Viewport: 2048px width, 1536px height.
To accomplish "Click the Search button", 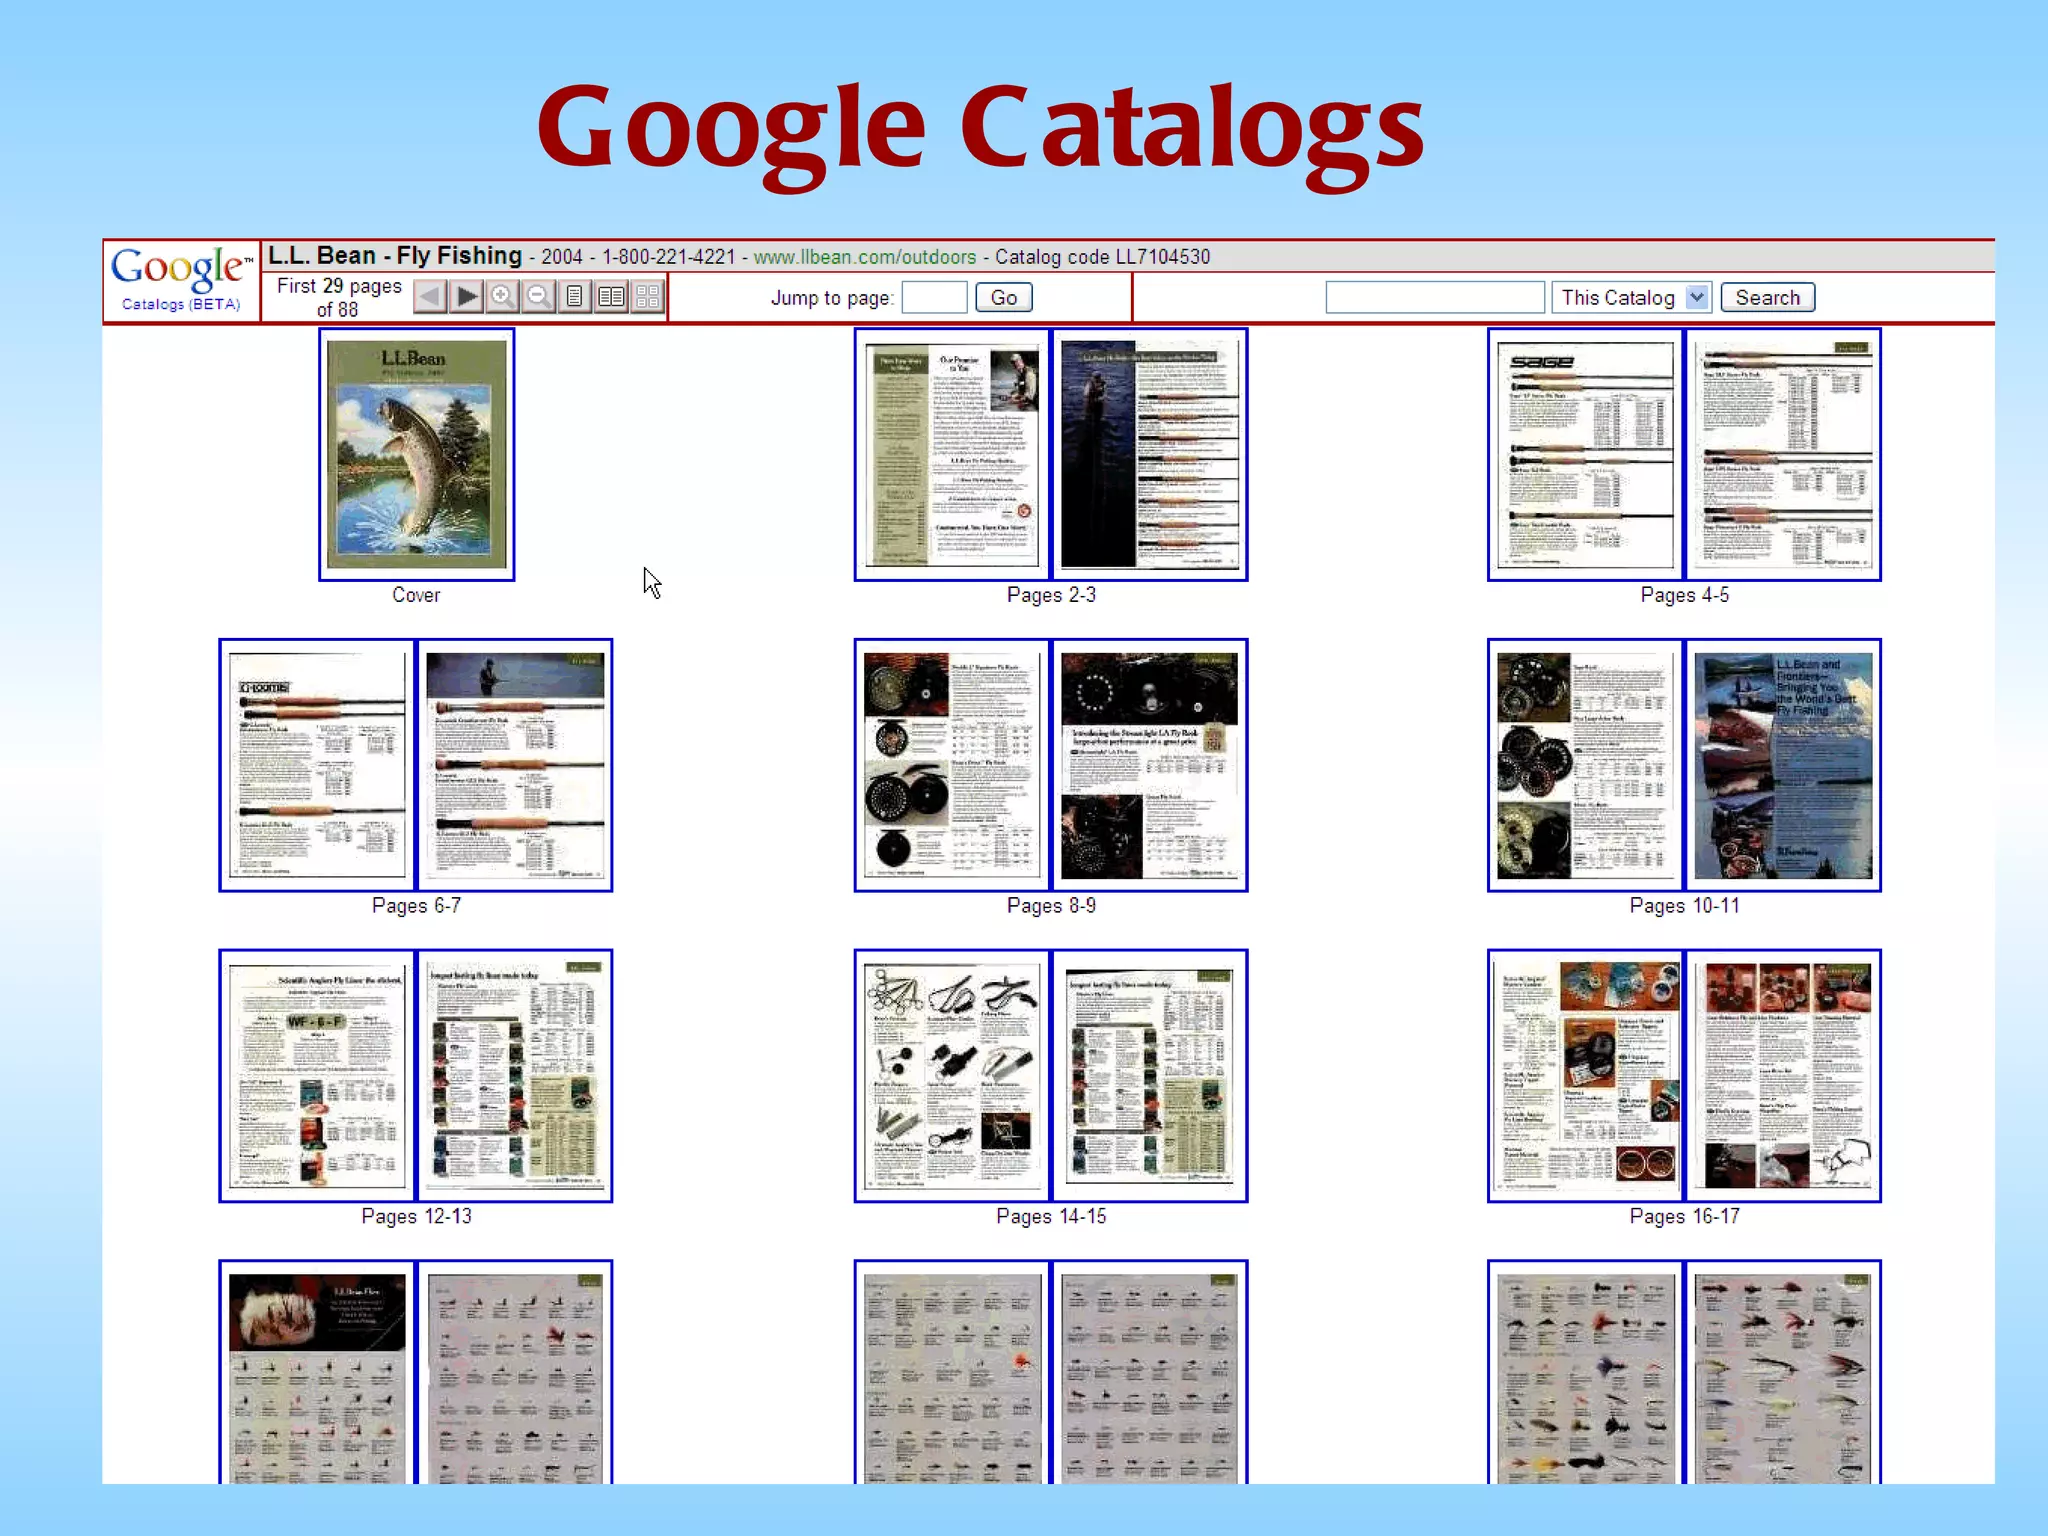I will point(1767,298).
